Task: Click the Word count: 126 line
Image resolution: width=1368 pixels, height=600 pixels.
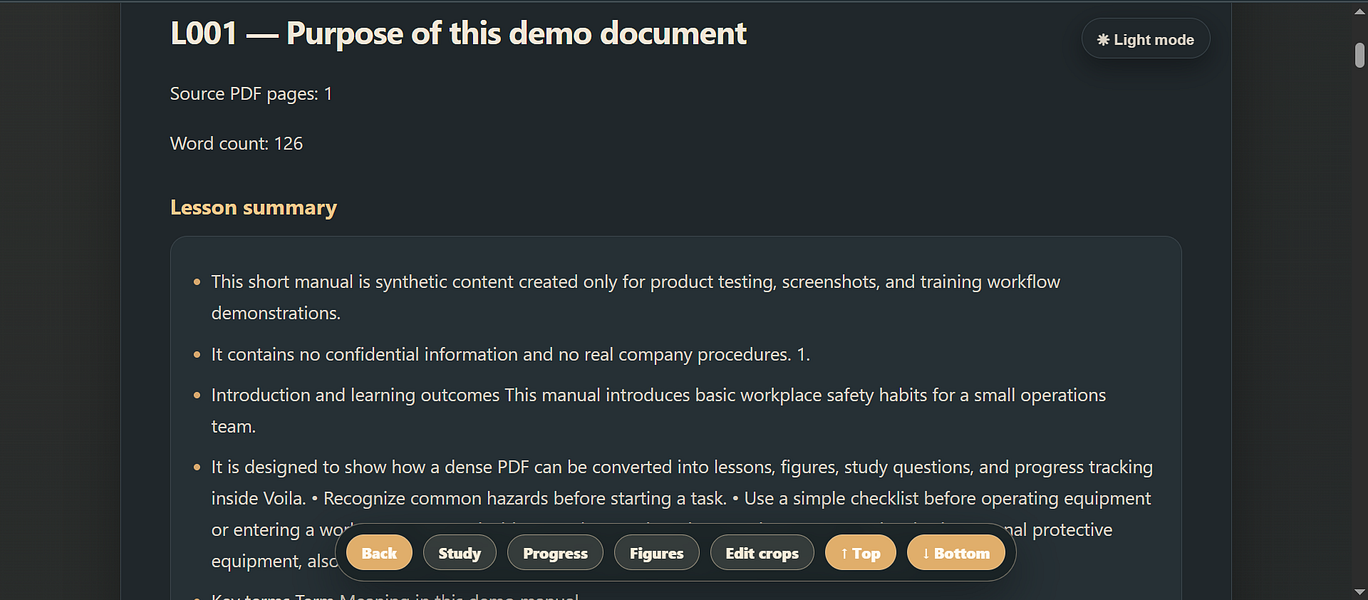Action: tap(236, 144)
